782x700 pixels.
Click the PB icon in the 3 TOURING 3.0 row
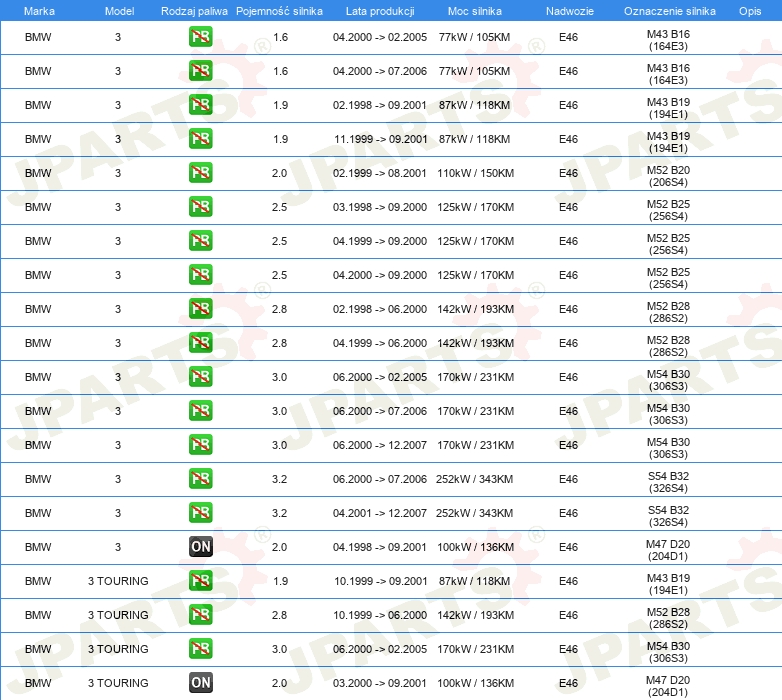201,649
